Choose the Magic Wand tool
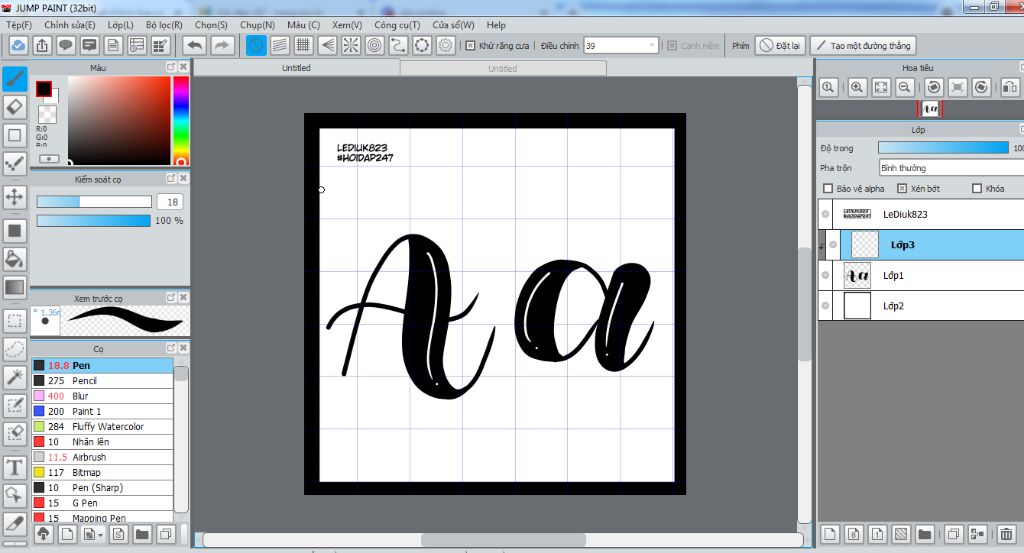 [x=14, y=377]
